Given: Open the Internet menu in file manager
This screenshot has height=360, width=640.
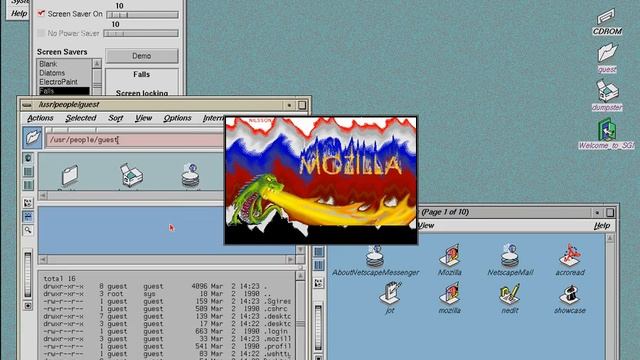Looking at the screenshot, I should (213, 118).
